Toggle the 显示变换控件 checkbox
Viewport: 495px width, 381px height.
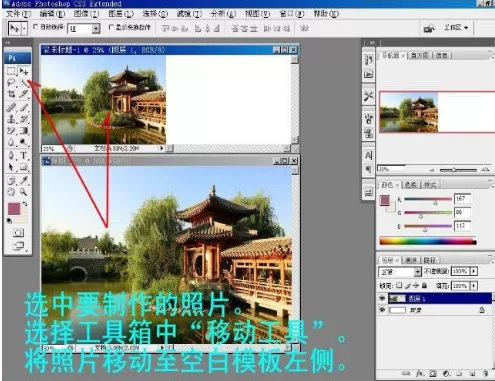click(x=112, y=27)
